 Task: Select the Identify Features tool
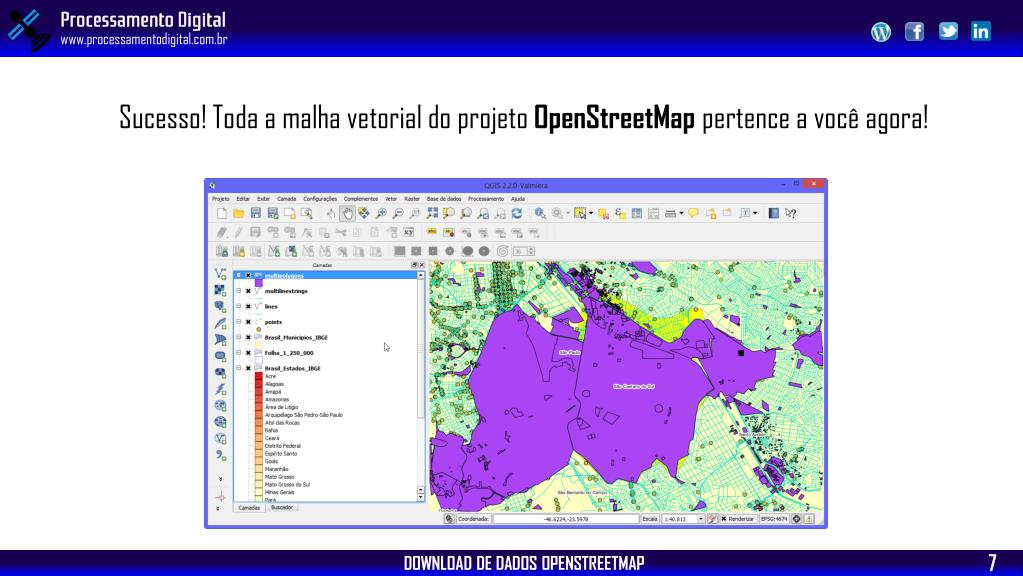coord(540,213)
